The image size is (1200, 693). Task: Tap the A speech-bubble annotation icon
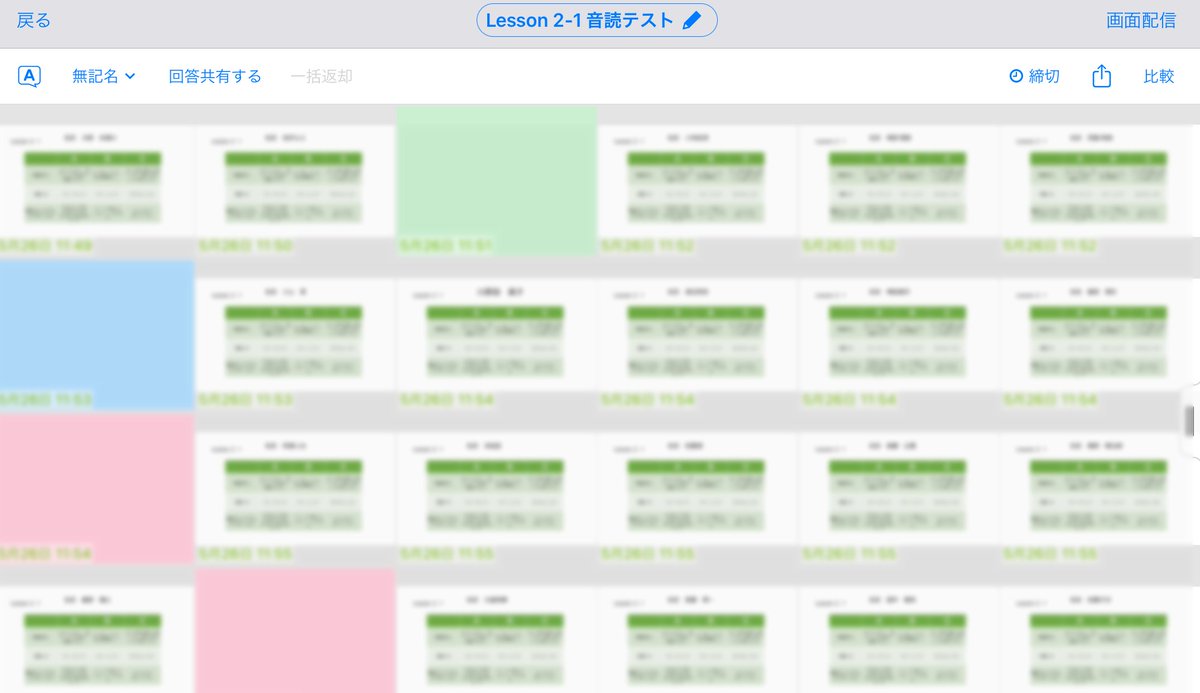point(30,76)
